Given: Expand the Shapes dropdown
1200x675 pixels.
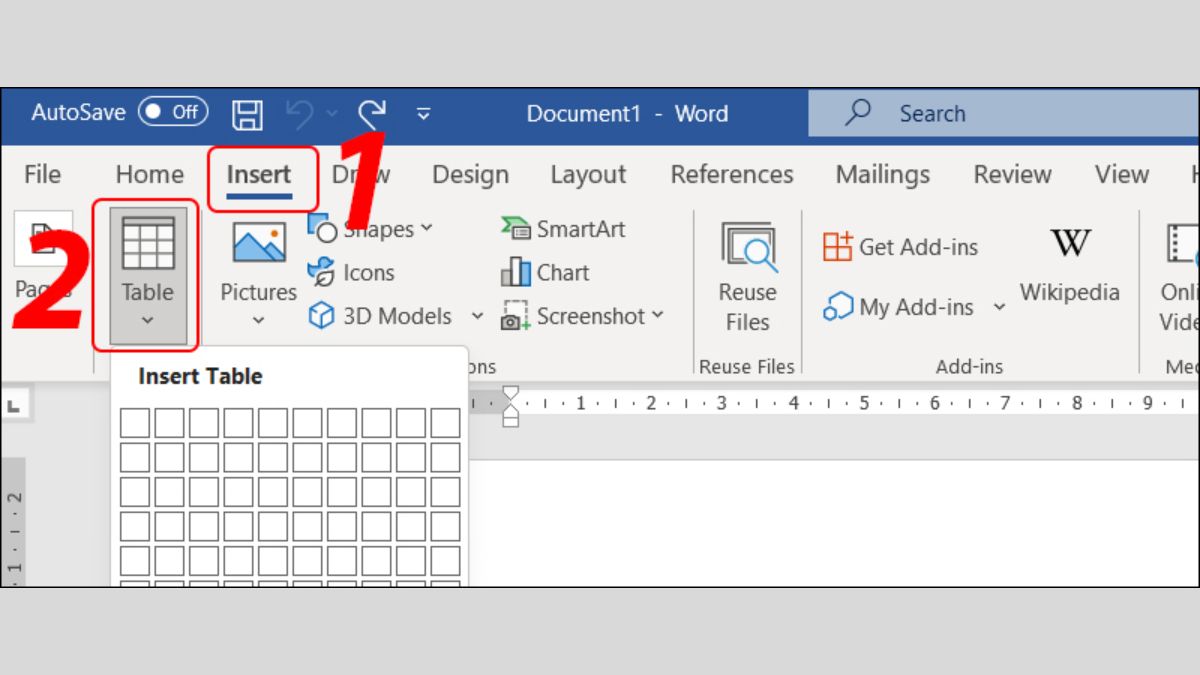Looking at the screenshot, I should click(427, 228).
